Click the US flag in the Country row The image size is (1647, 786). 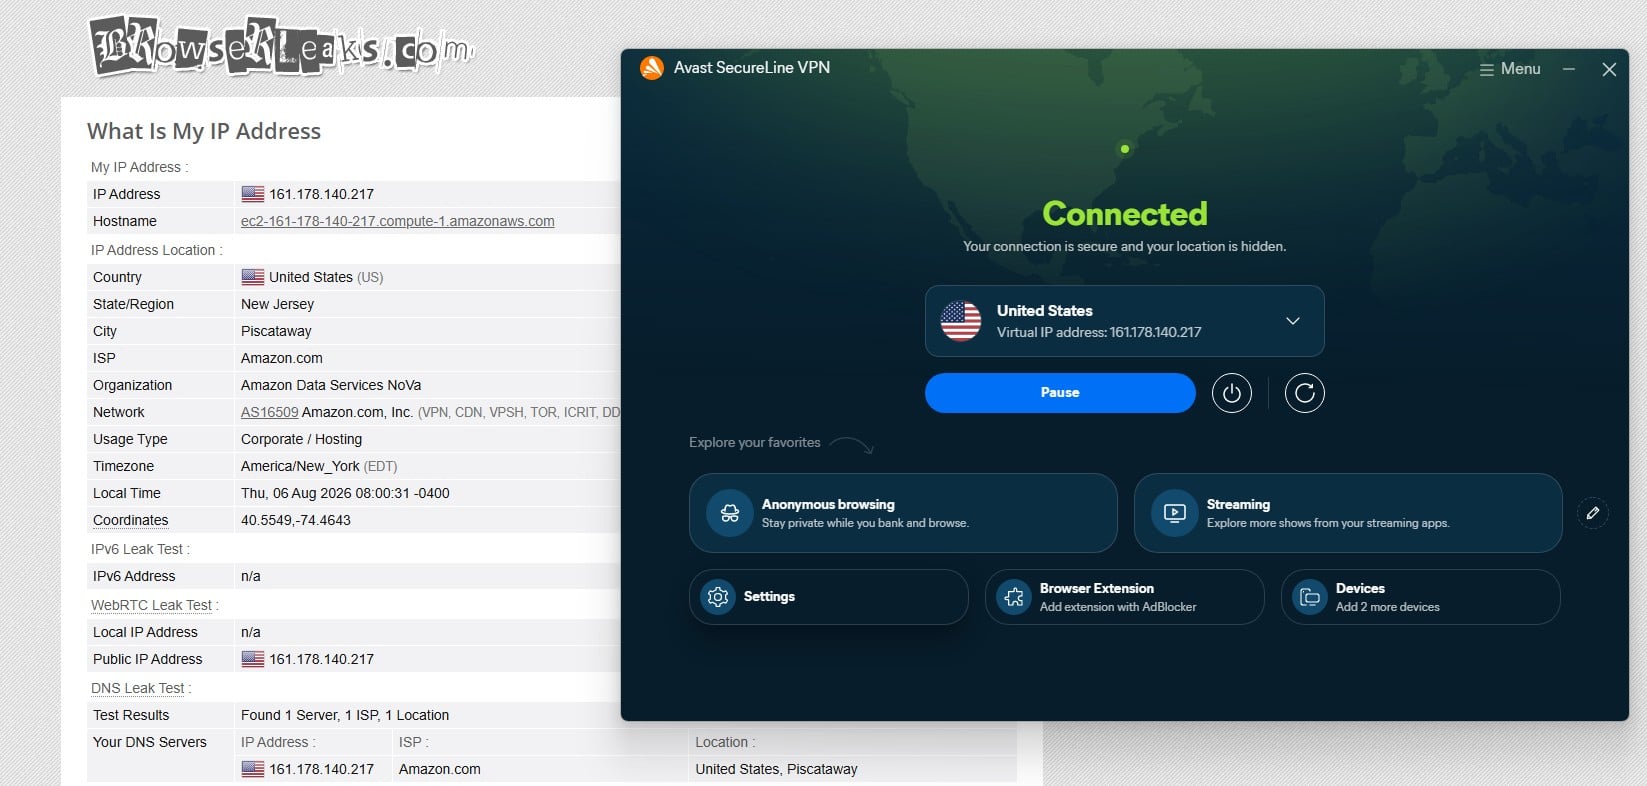(x=253, y=277)
